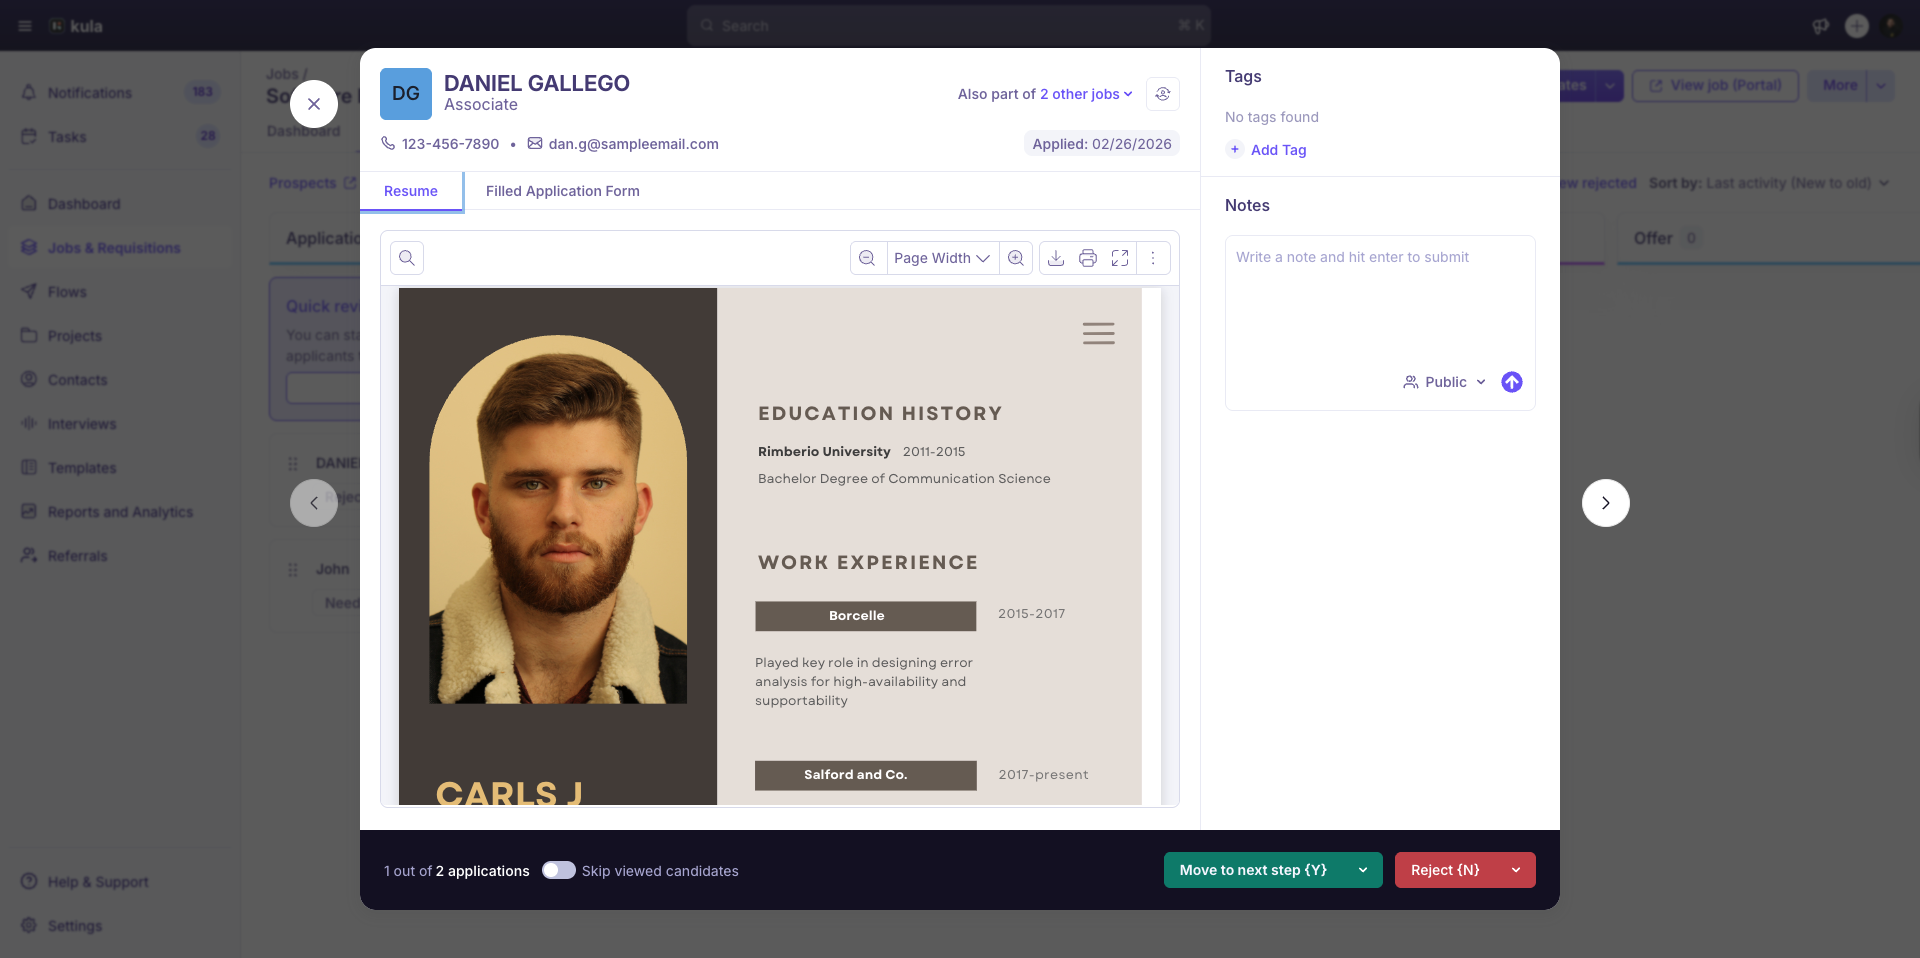Expand the Public note visibility dropdown
Screen dimensions: 1920x958
pyautogui.click(x=1445, y=382)
